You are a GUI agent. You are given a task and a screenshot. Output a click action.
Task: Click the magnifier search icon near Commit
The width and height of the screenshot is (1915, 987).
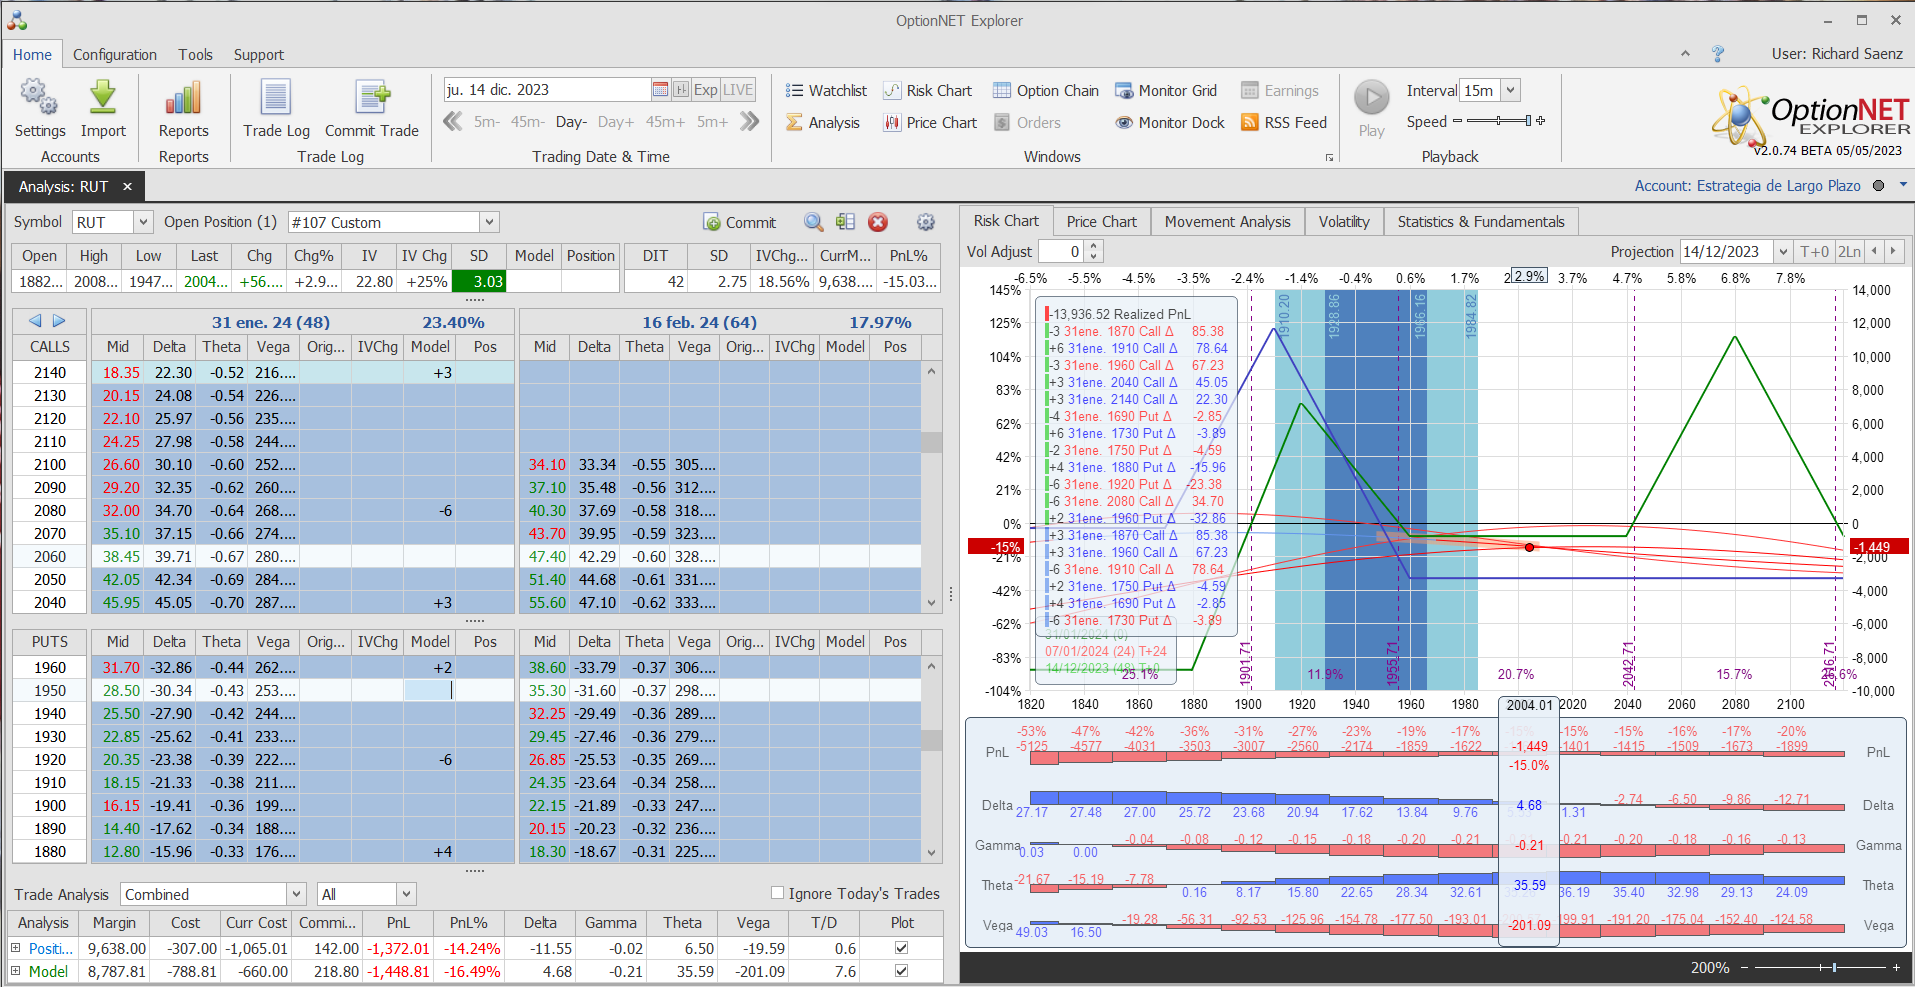814,222
